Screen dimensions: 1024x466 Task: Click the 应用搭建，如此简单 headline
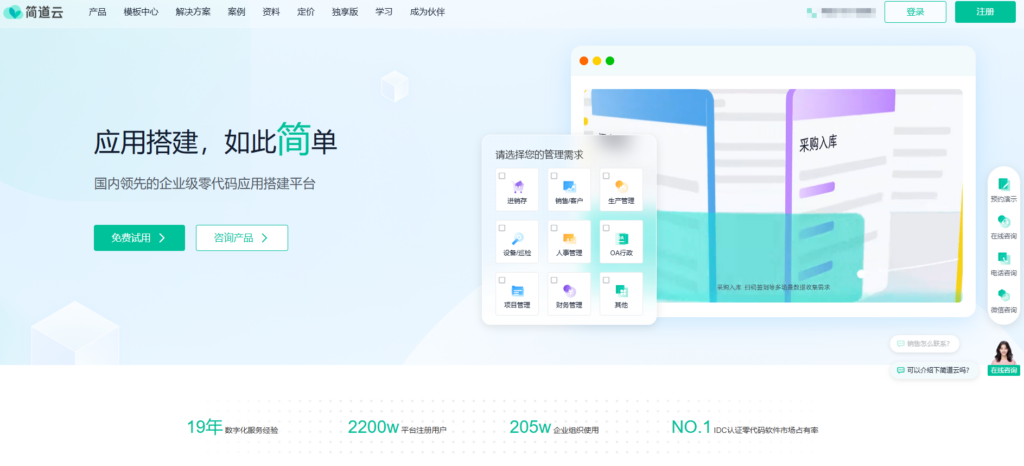click(x=216, y=141)
